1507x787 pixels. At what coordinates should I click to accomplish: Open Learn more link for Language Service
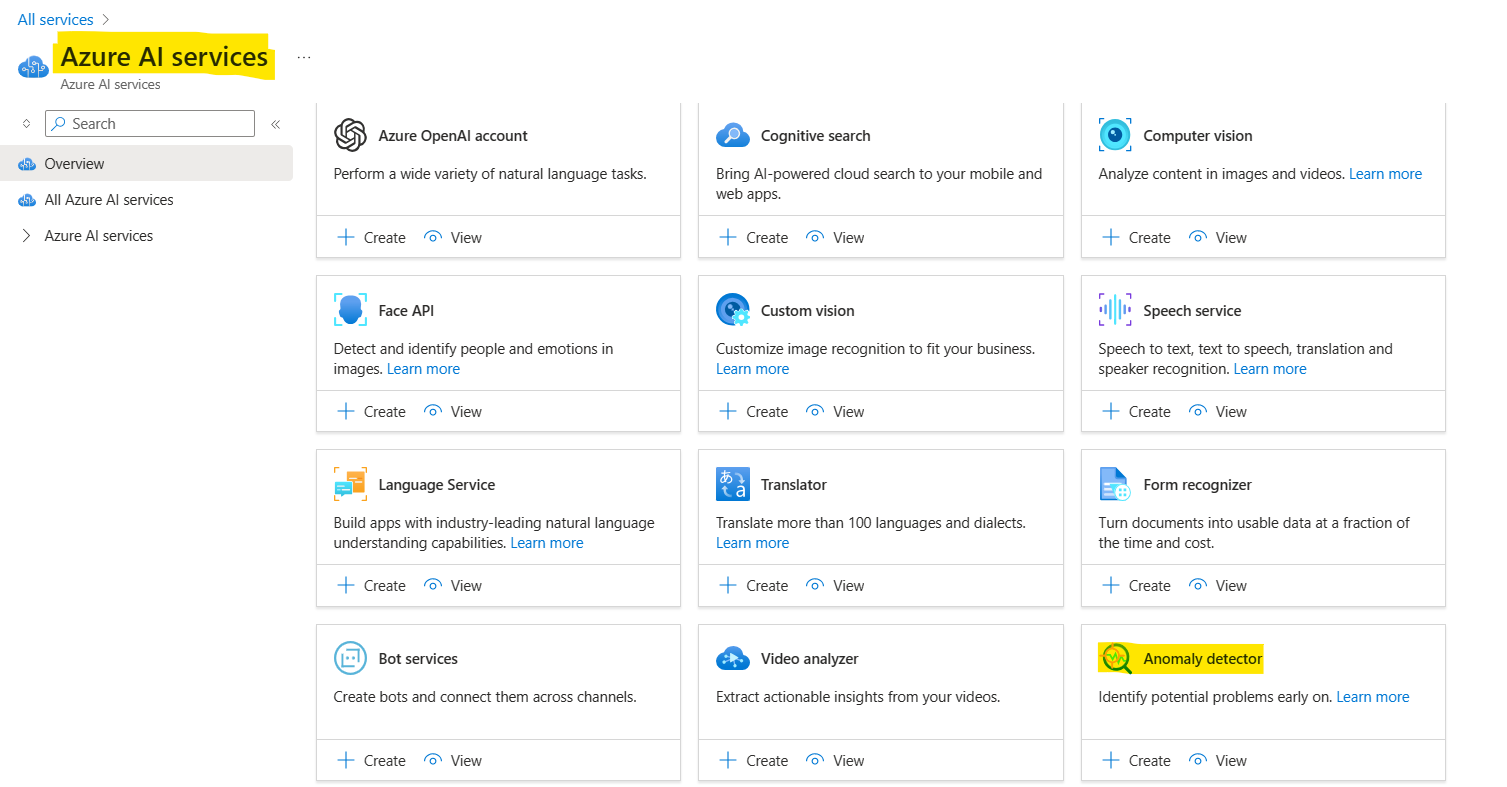(547, 543)
